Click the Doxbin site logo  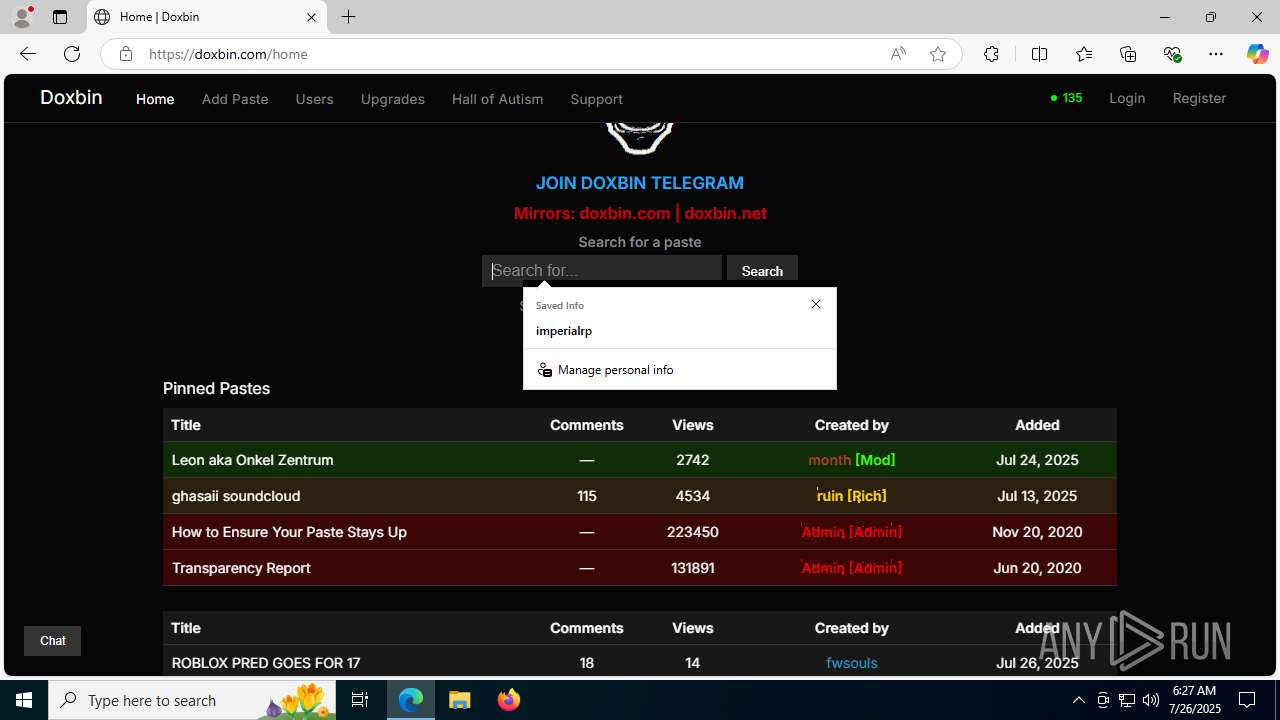click(x=71, y=97)
